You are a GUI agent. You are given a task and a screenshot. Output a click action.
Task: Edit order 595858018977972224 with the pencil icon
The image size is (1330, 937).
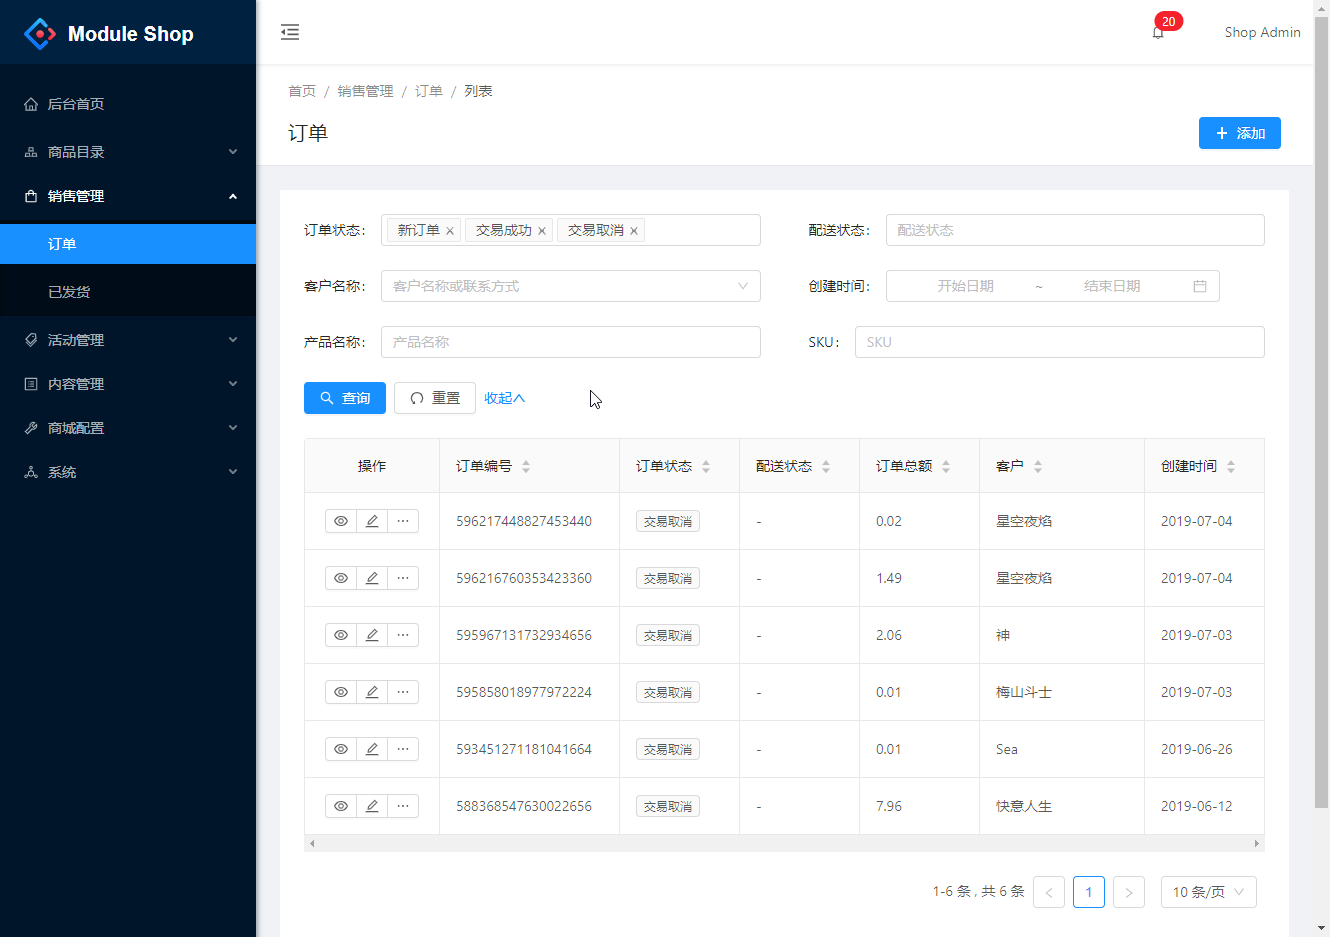tap(372, 692)
